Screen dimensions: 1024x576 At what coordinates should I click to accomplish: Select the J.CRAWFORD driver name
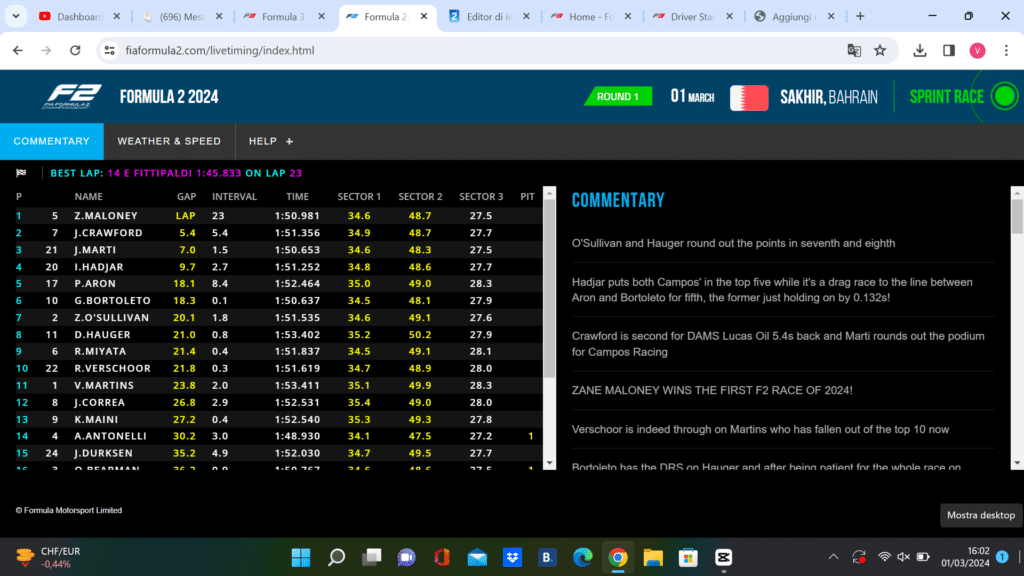click(x=108, y=232)
